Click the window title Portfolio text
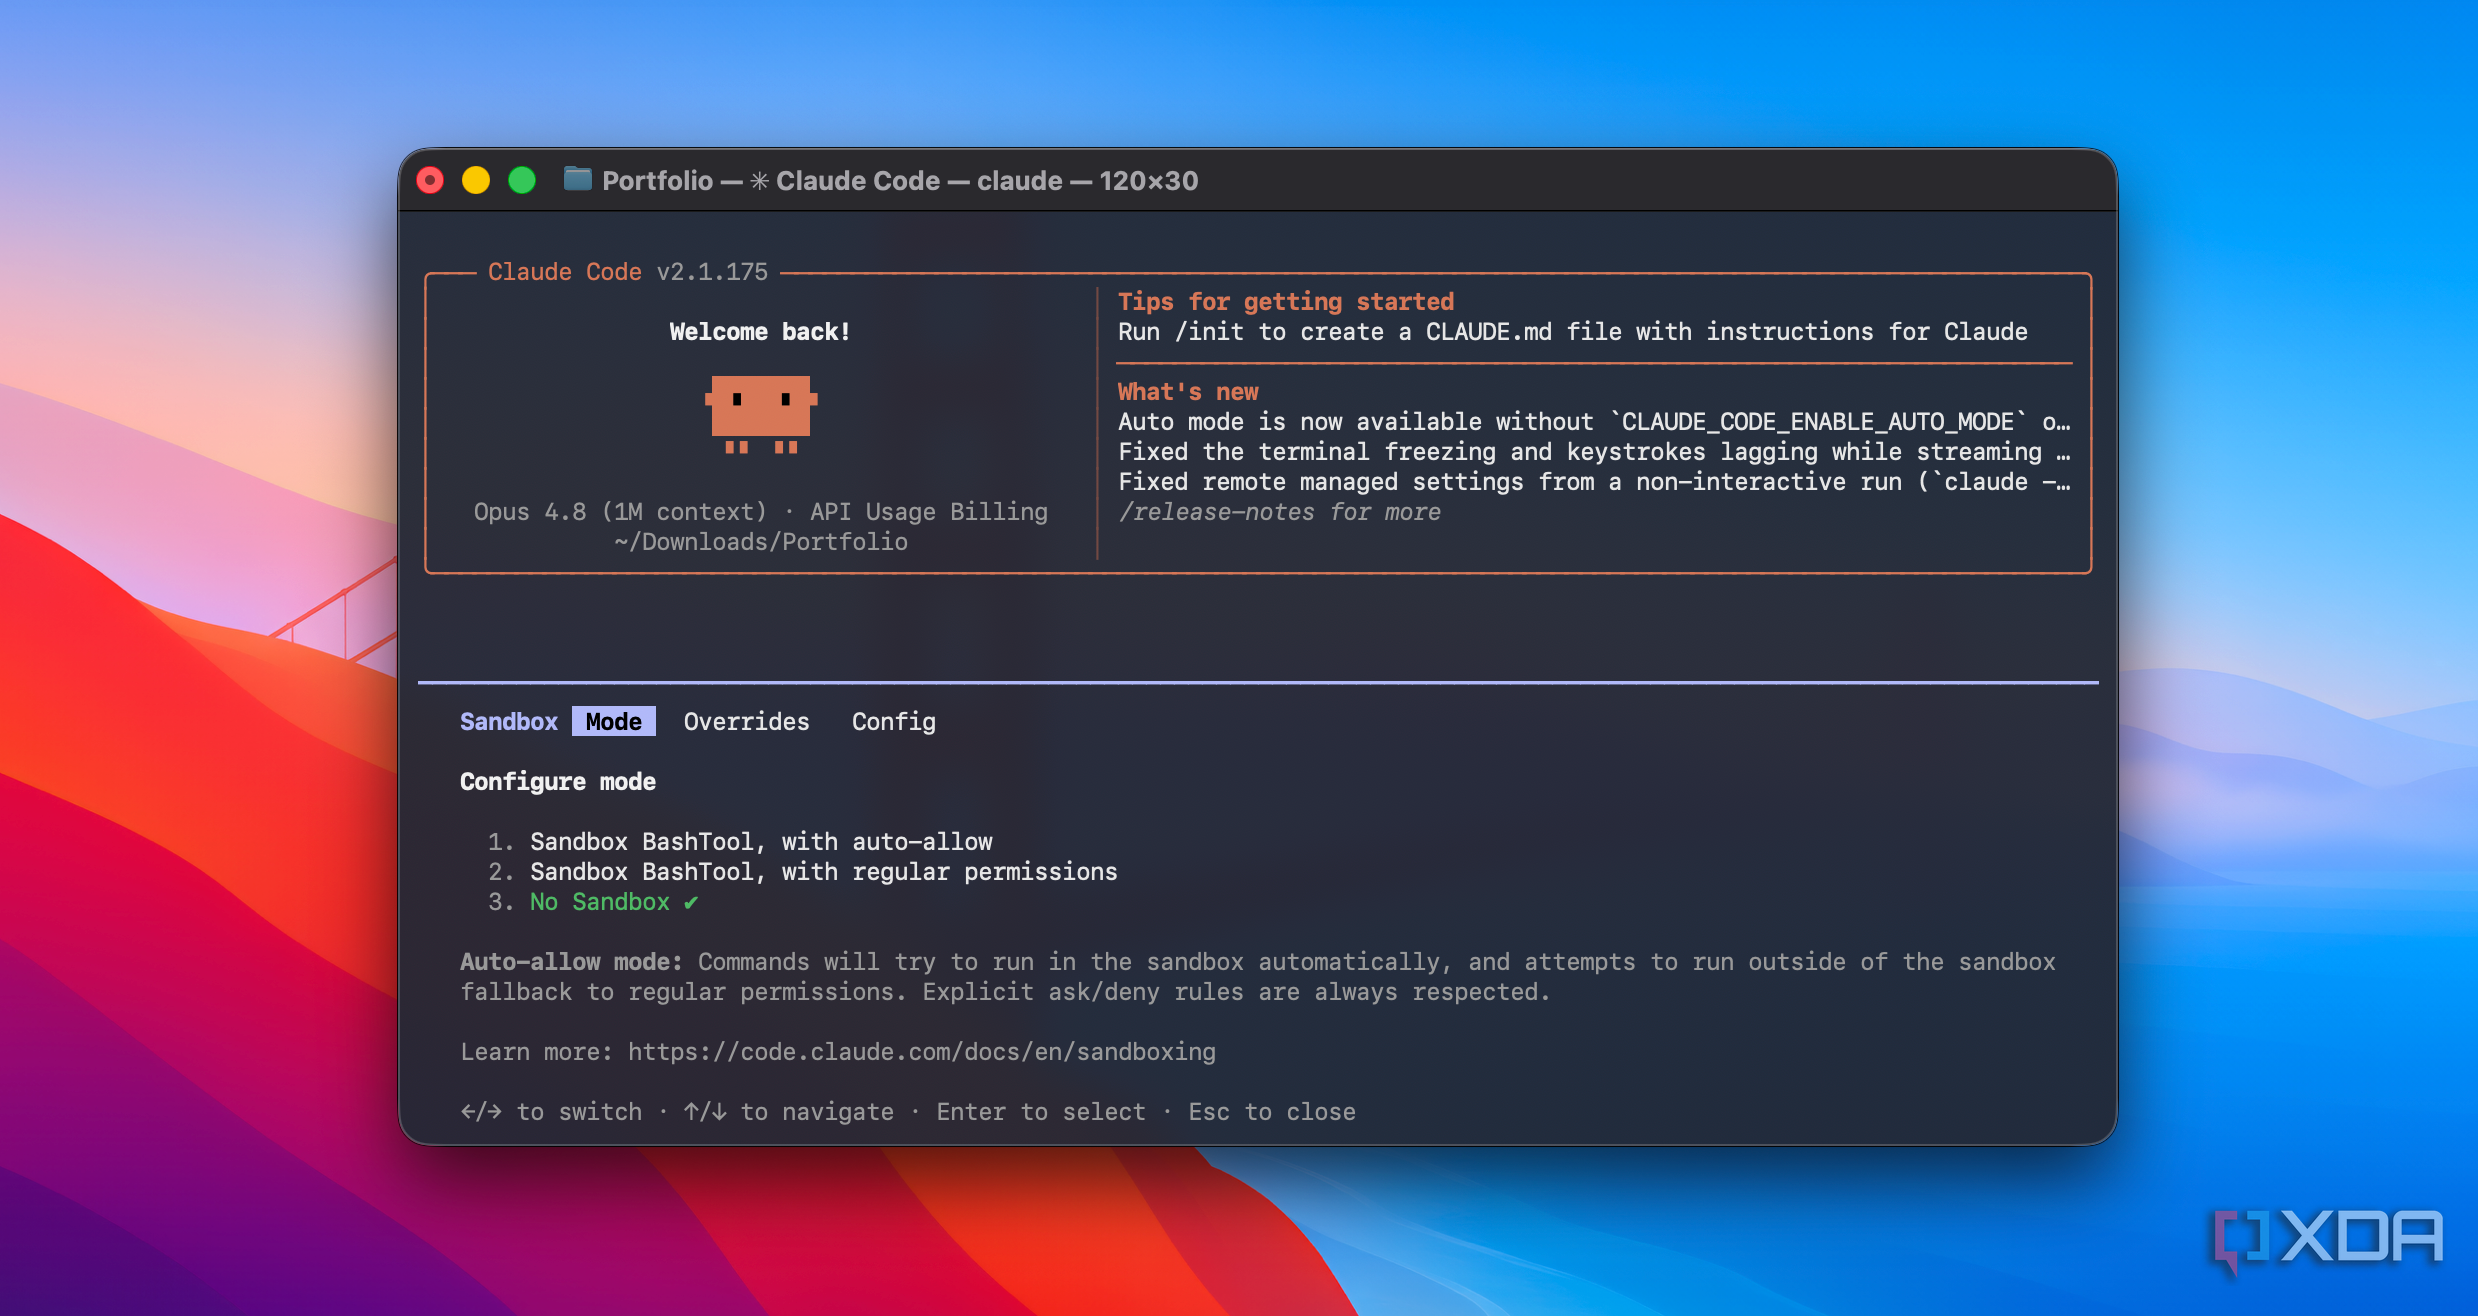This screenshot has width=2478, height=1316. pyautogui.click(x=657, y=181)
